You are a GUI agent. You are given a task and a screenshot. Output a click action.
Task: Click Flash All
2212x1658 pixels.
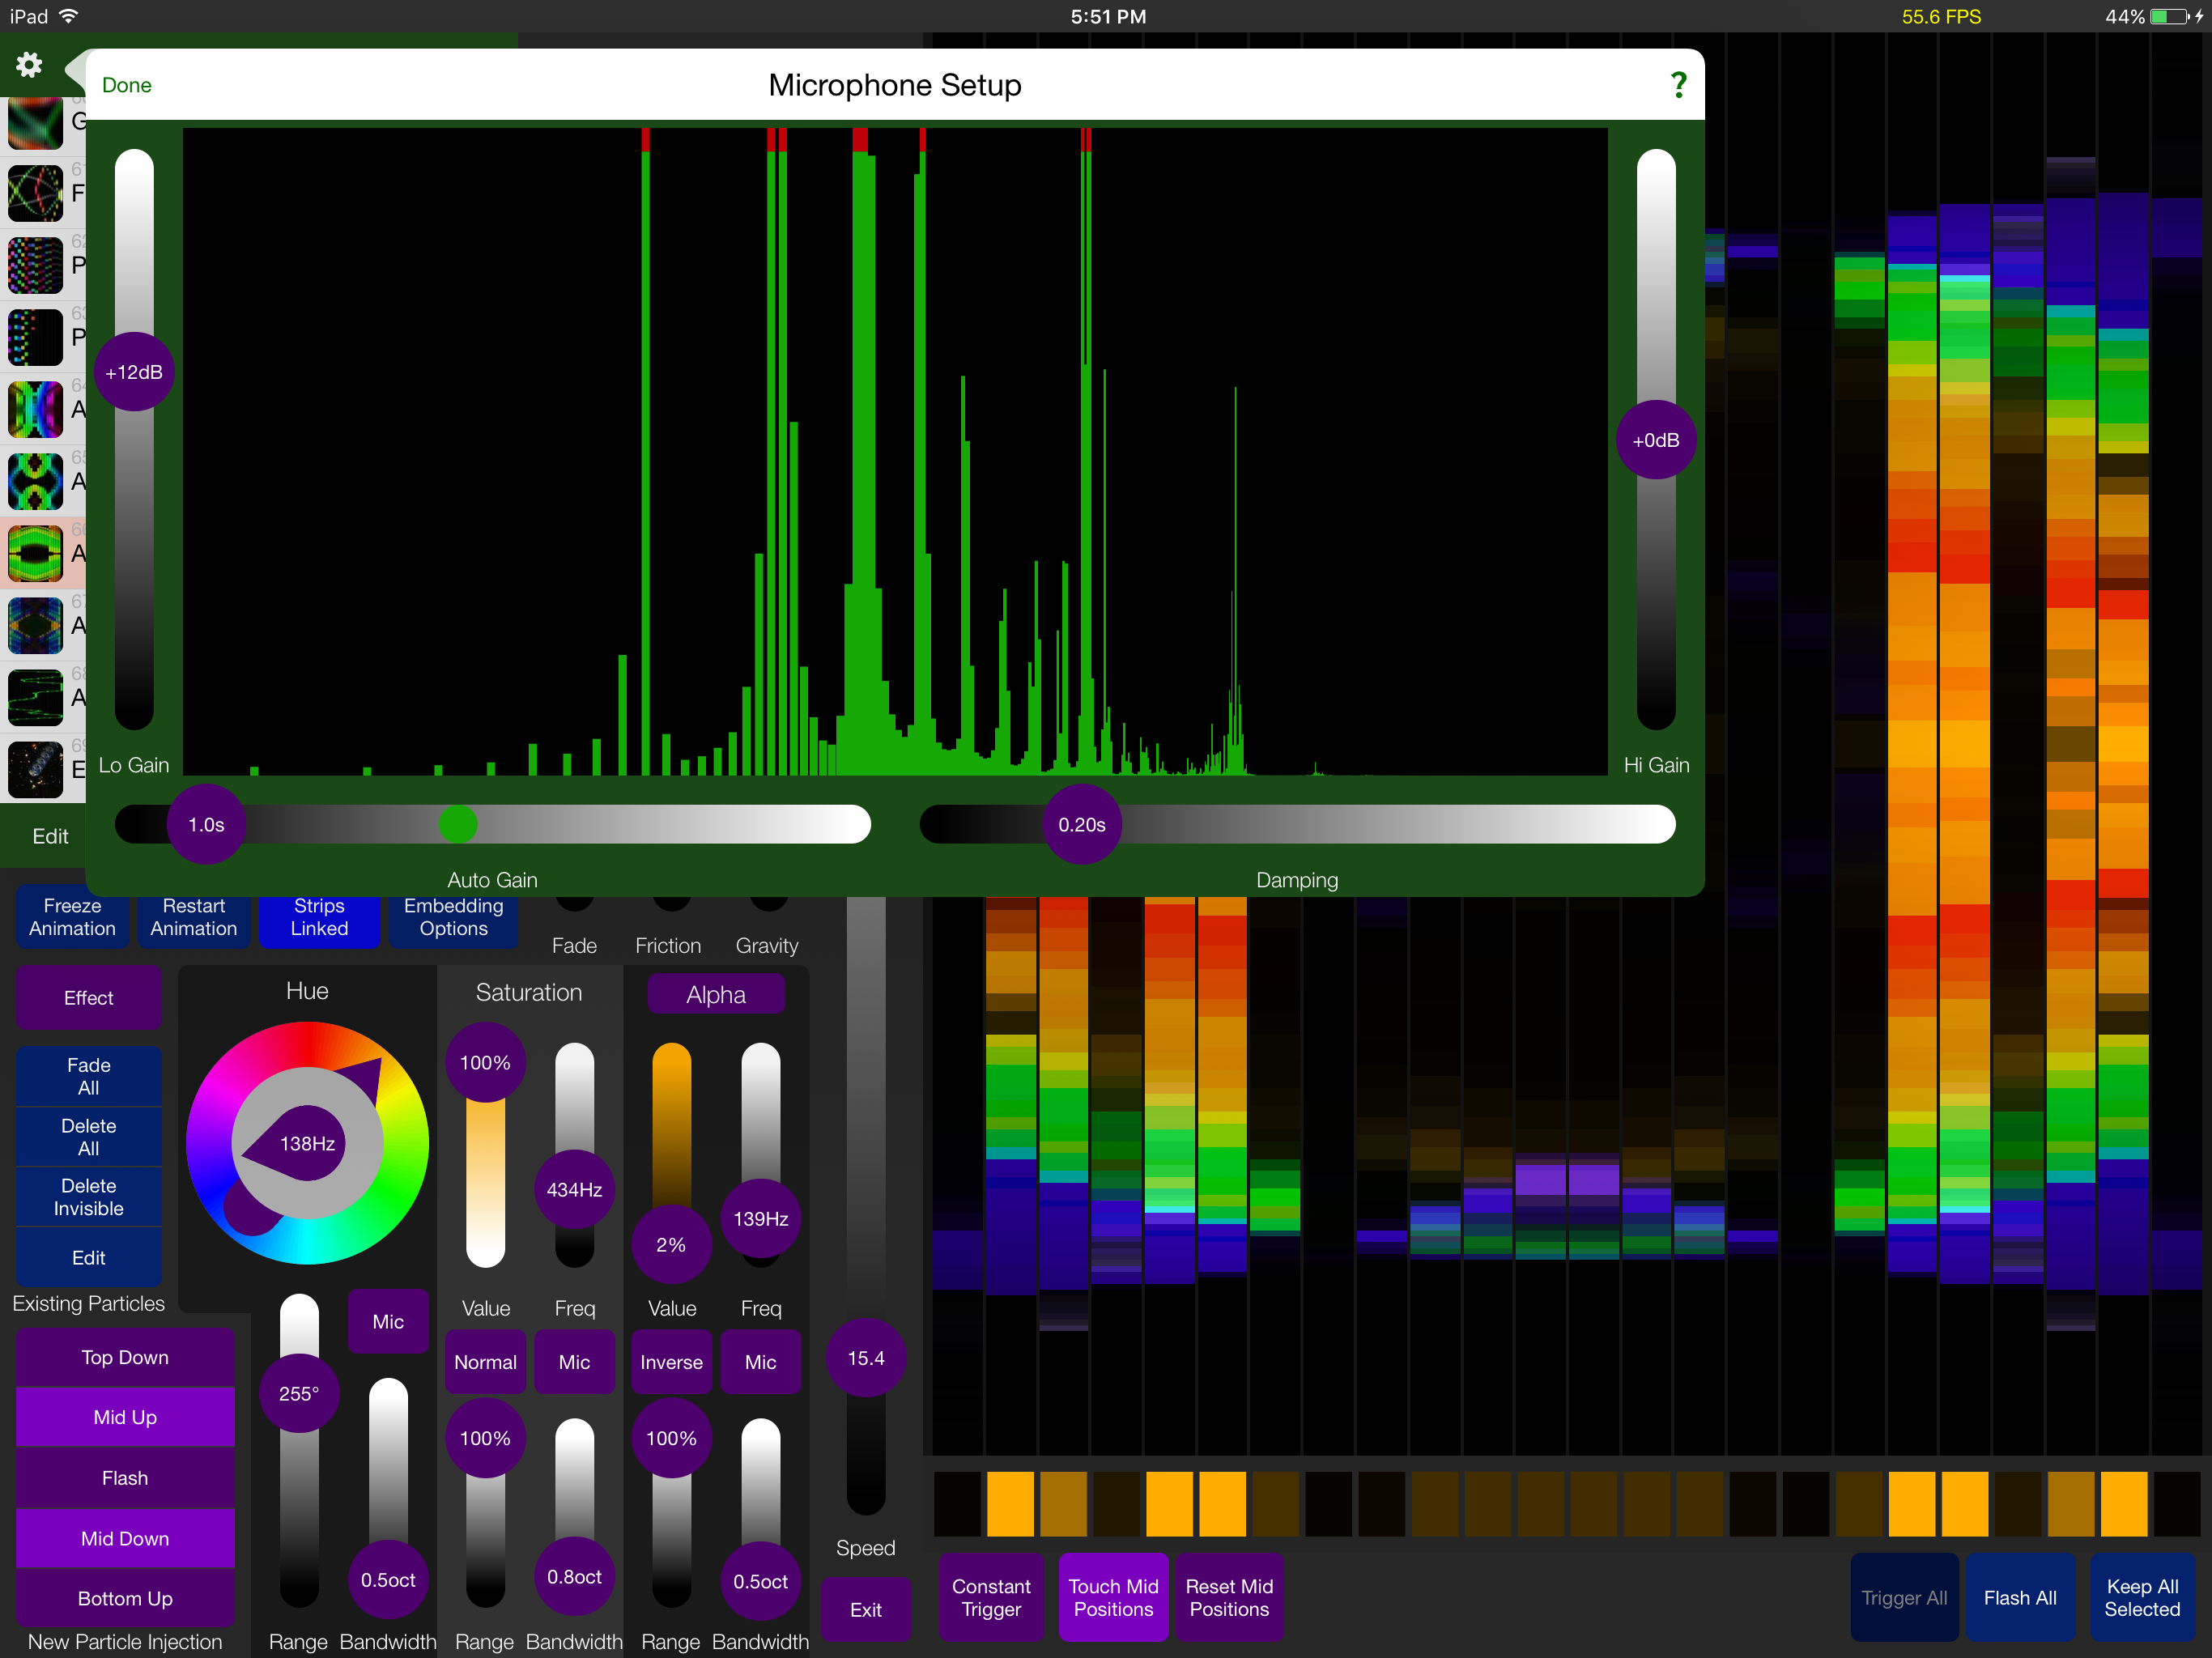[x=2020, y=1597]
